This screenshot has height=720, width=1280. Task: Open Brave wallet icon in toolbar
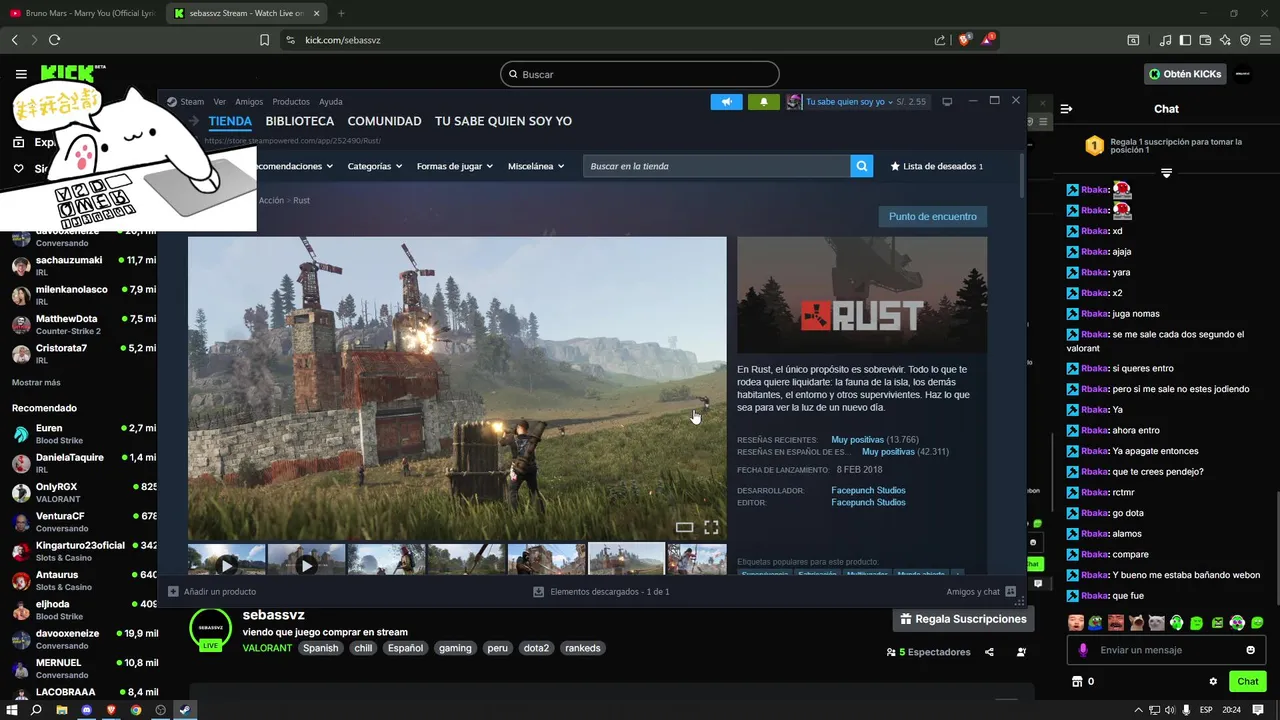coord(1206,40)
